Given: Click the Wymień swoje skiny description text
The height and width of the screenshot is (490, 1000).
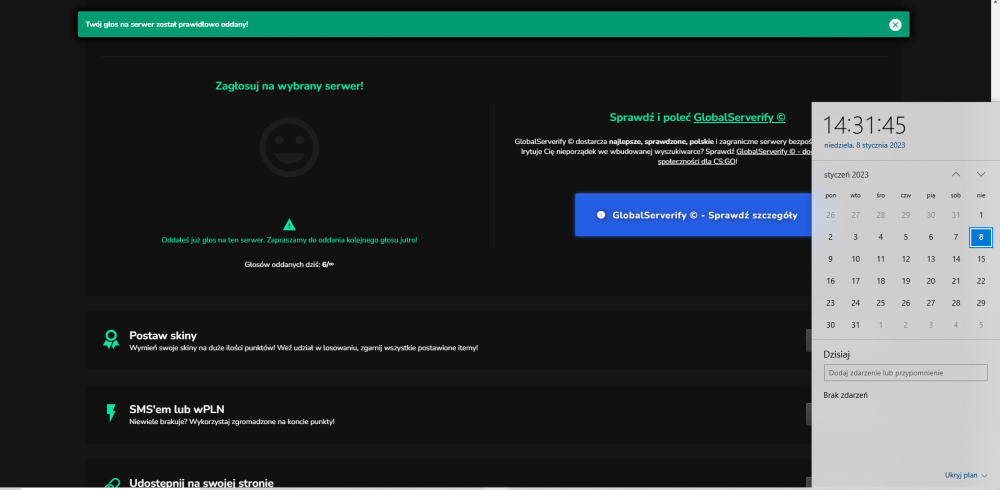Looking at the screenshot, I should click(304, 348).
